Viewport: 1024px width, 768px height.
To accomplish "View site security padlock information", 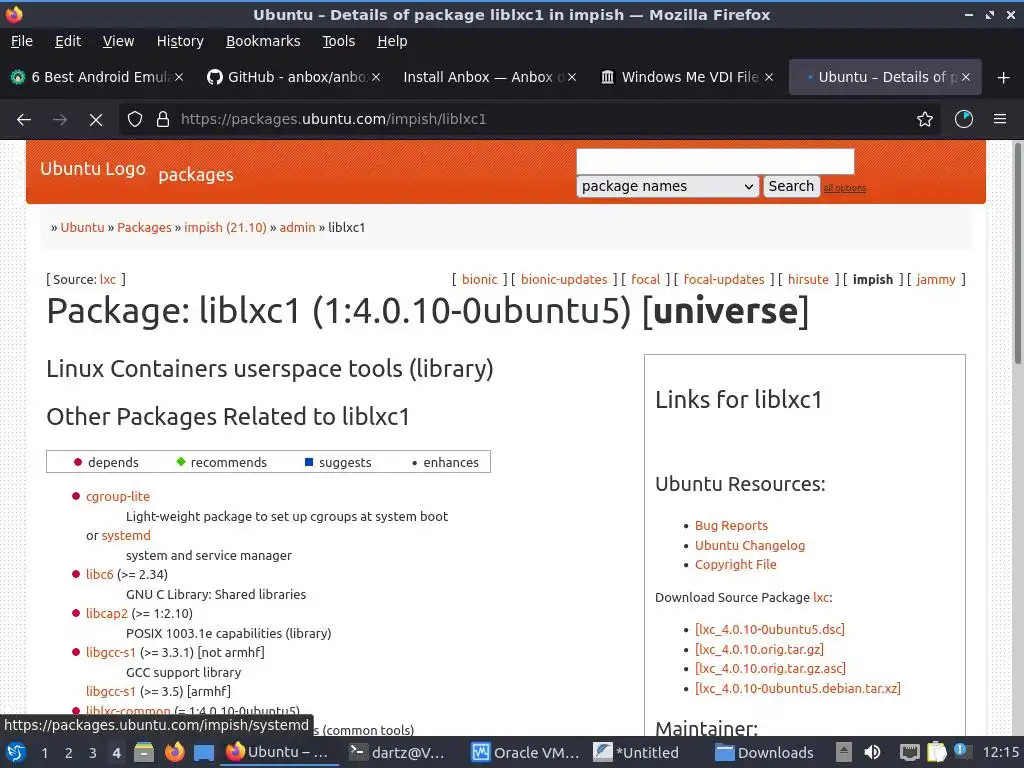I will point(163,120).
